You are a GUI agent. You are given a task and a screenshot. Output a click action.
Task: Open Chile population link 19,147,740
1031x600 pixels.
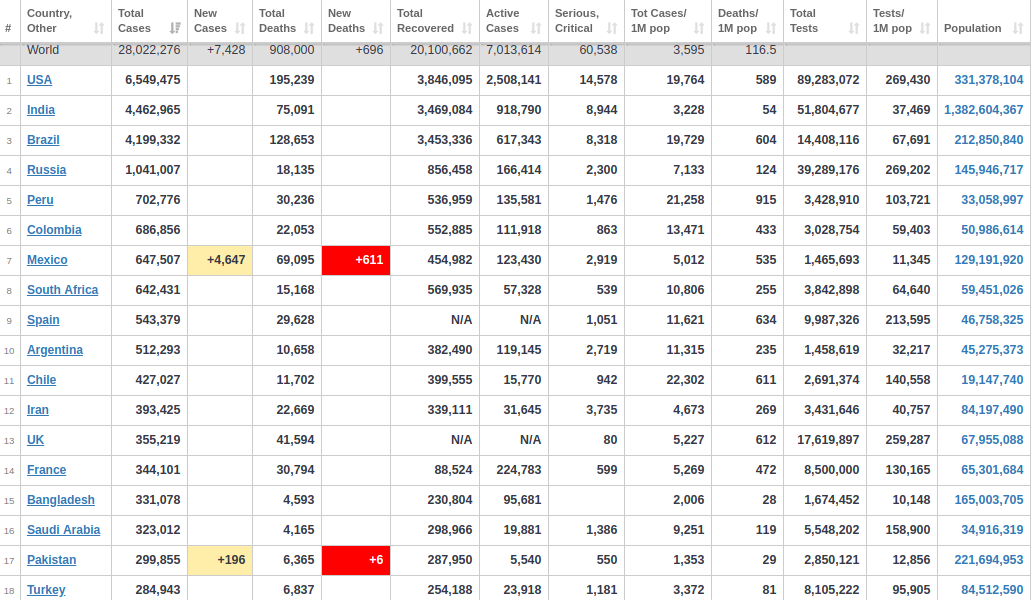pyautogui.click(x=992, y=381)
